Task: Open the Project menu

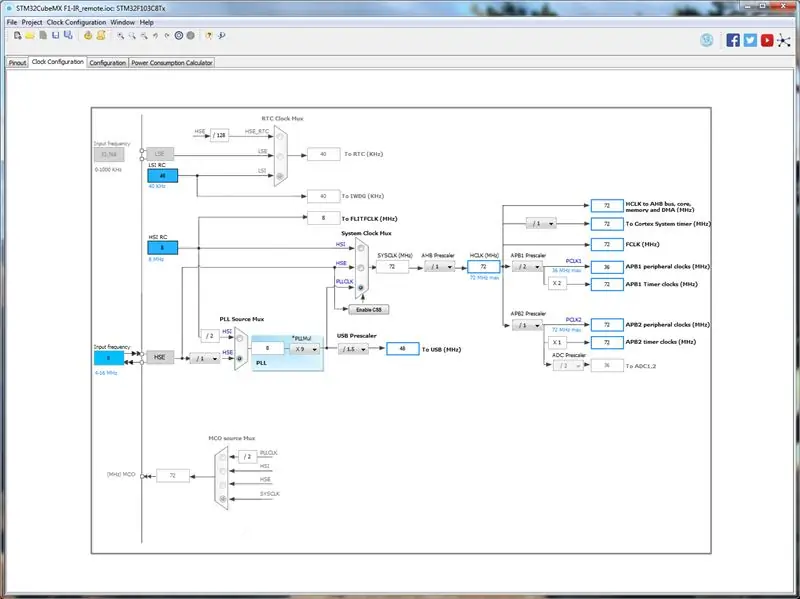Action: (x=32, y=22)
